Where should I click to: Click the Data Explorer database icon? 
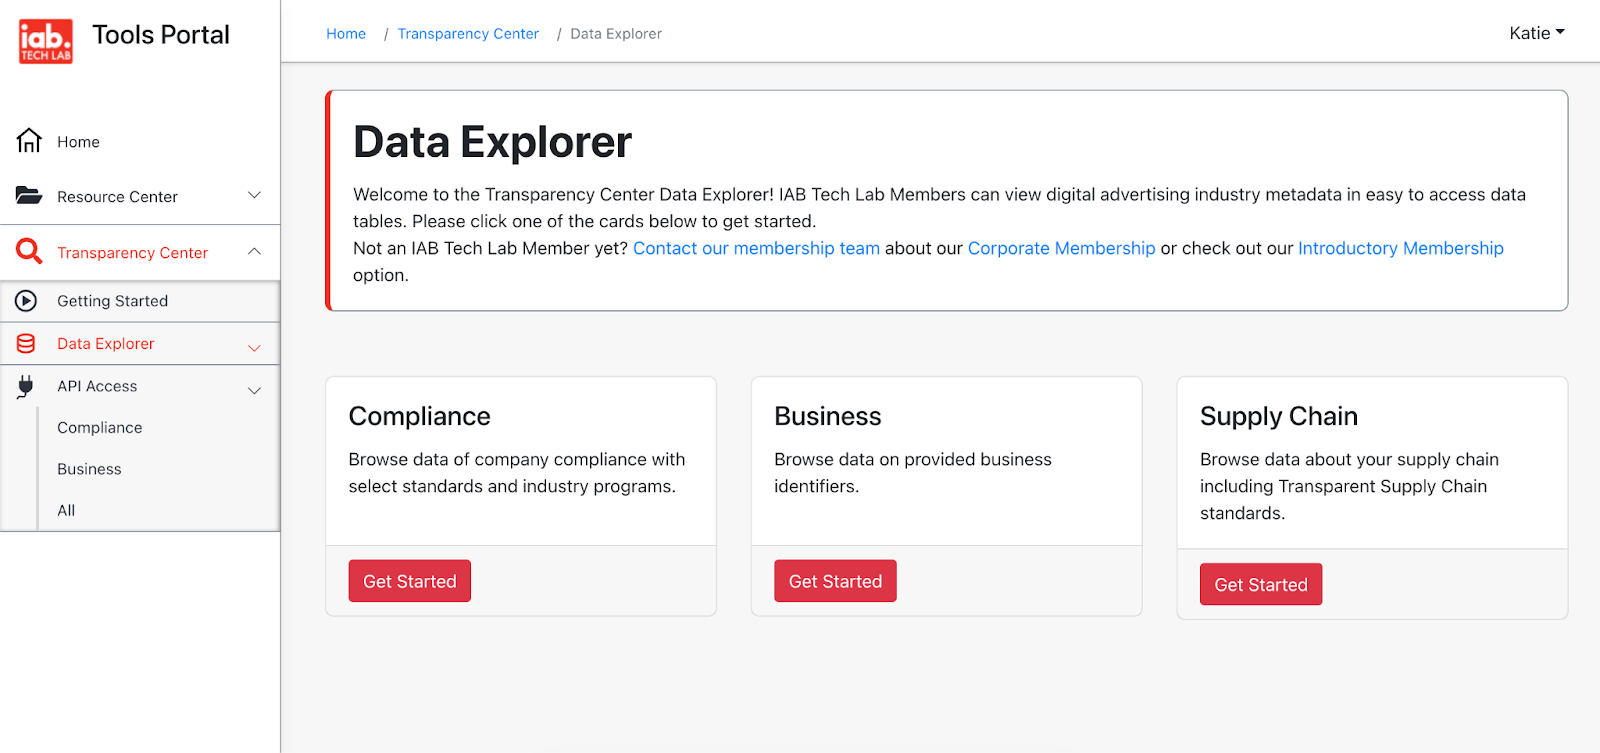pos(26,344)
